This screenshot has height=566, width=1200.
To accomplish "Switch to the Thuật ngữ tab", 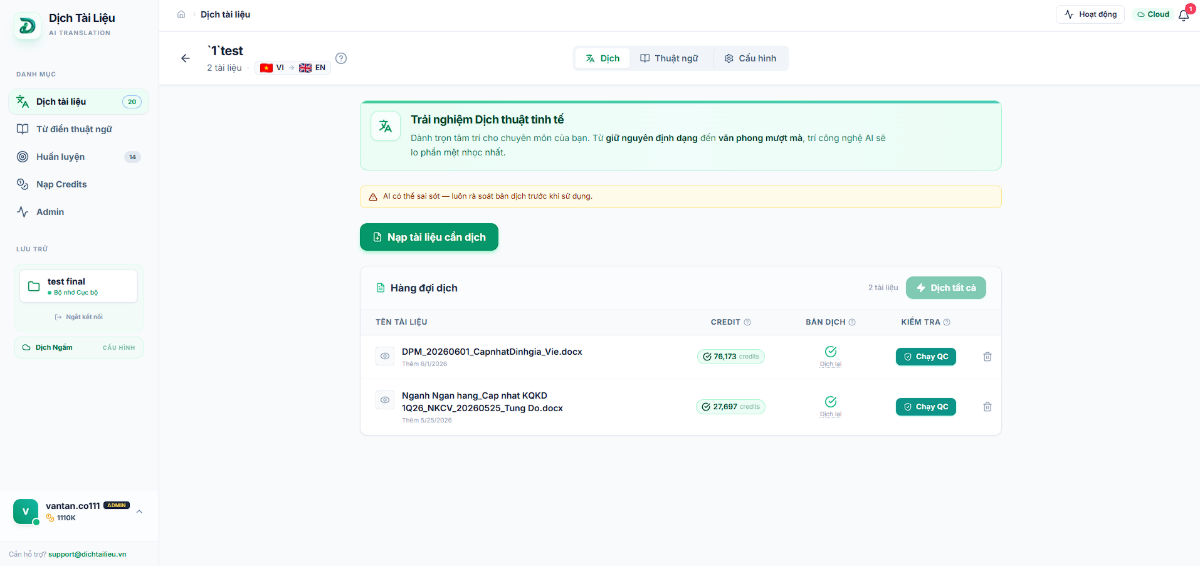I will point(669,58).
